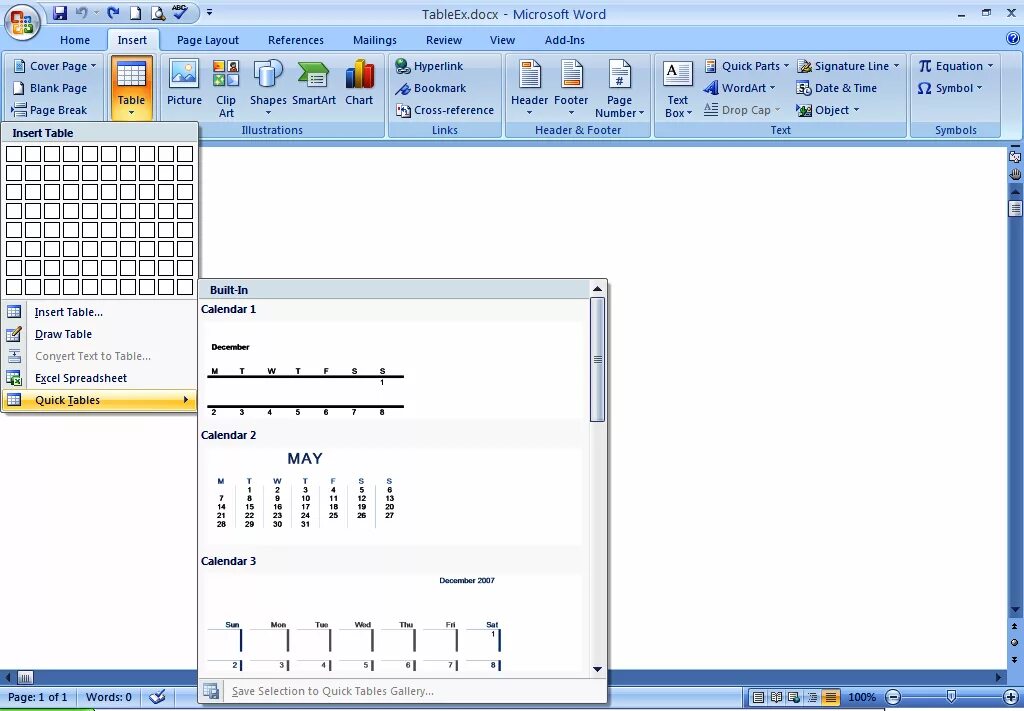The width and height of the screenshot is (1024, 711).
Task: Click the Undo arrow icon
Action: point(82,12)
